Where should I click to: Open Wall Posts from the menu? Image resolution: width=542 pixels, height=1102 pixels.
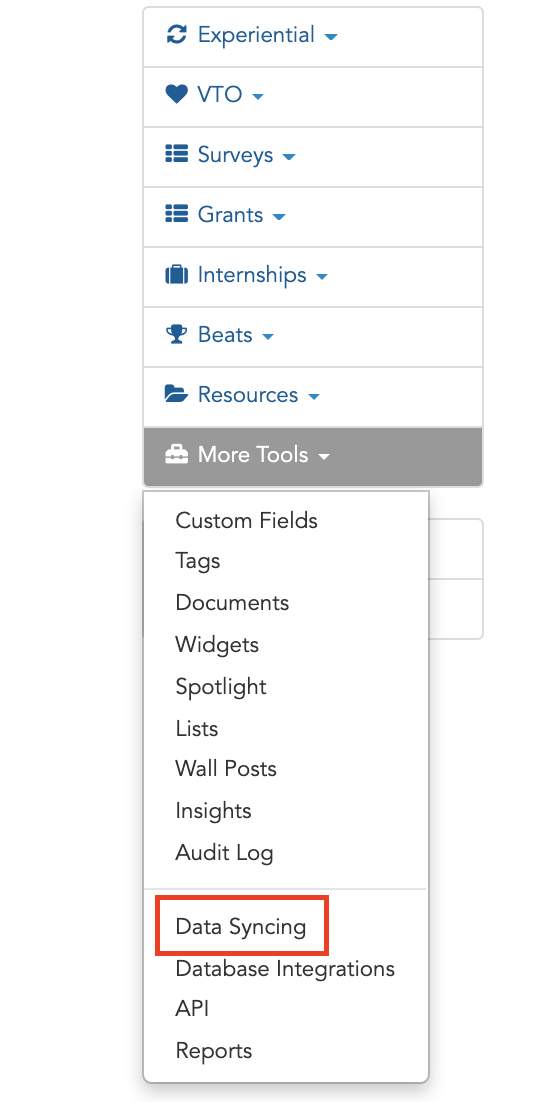226,769
